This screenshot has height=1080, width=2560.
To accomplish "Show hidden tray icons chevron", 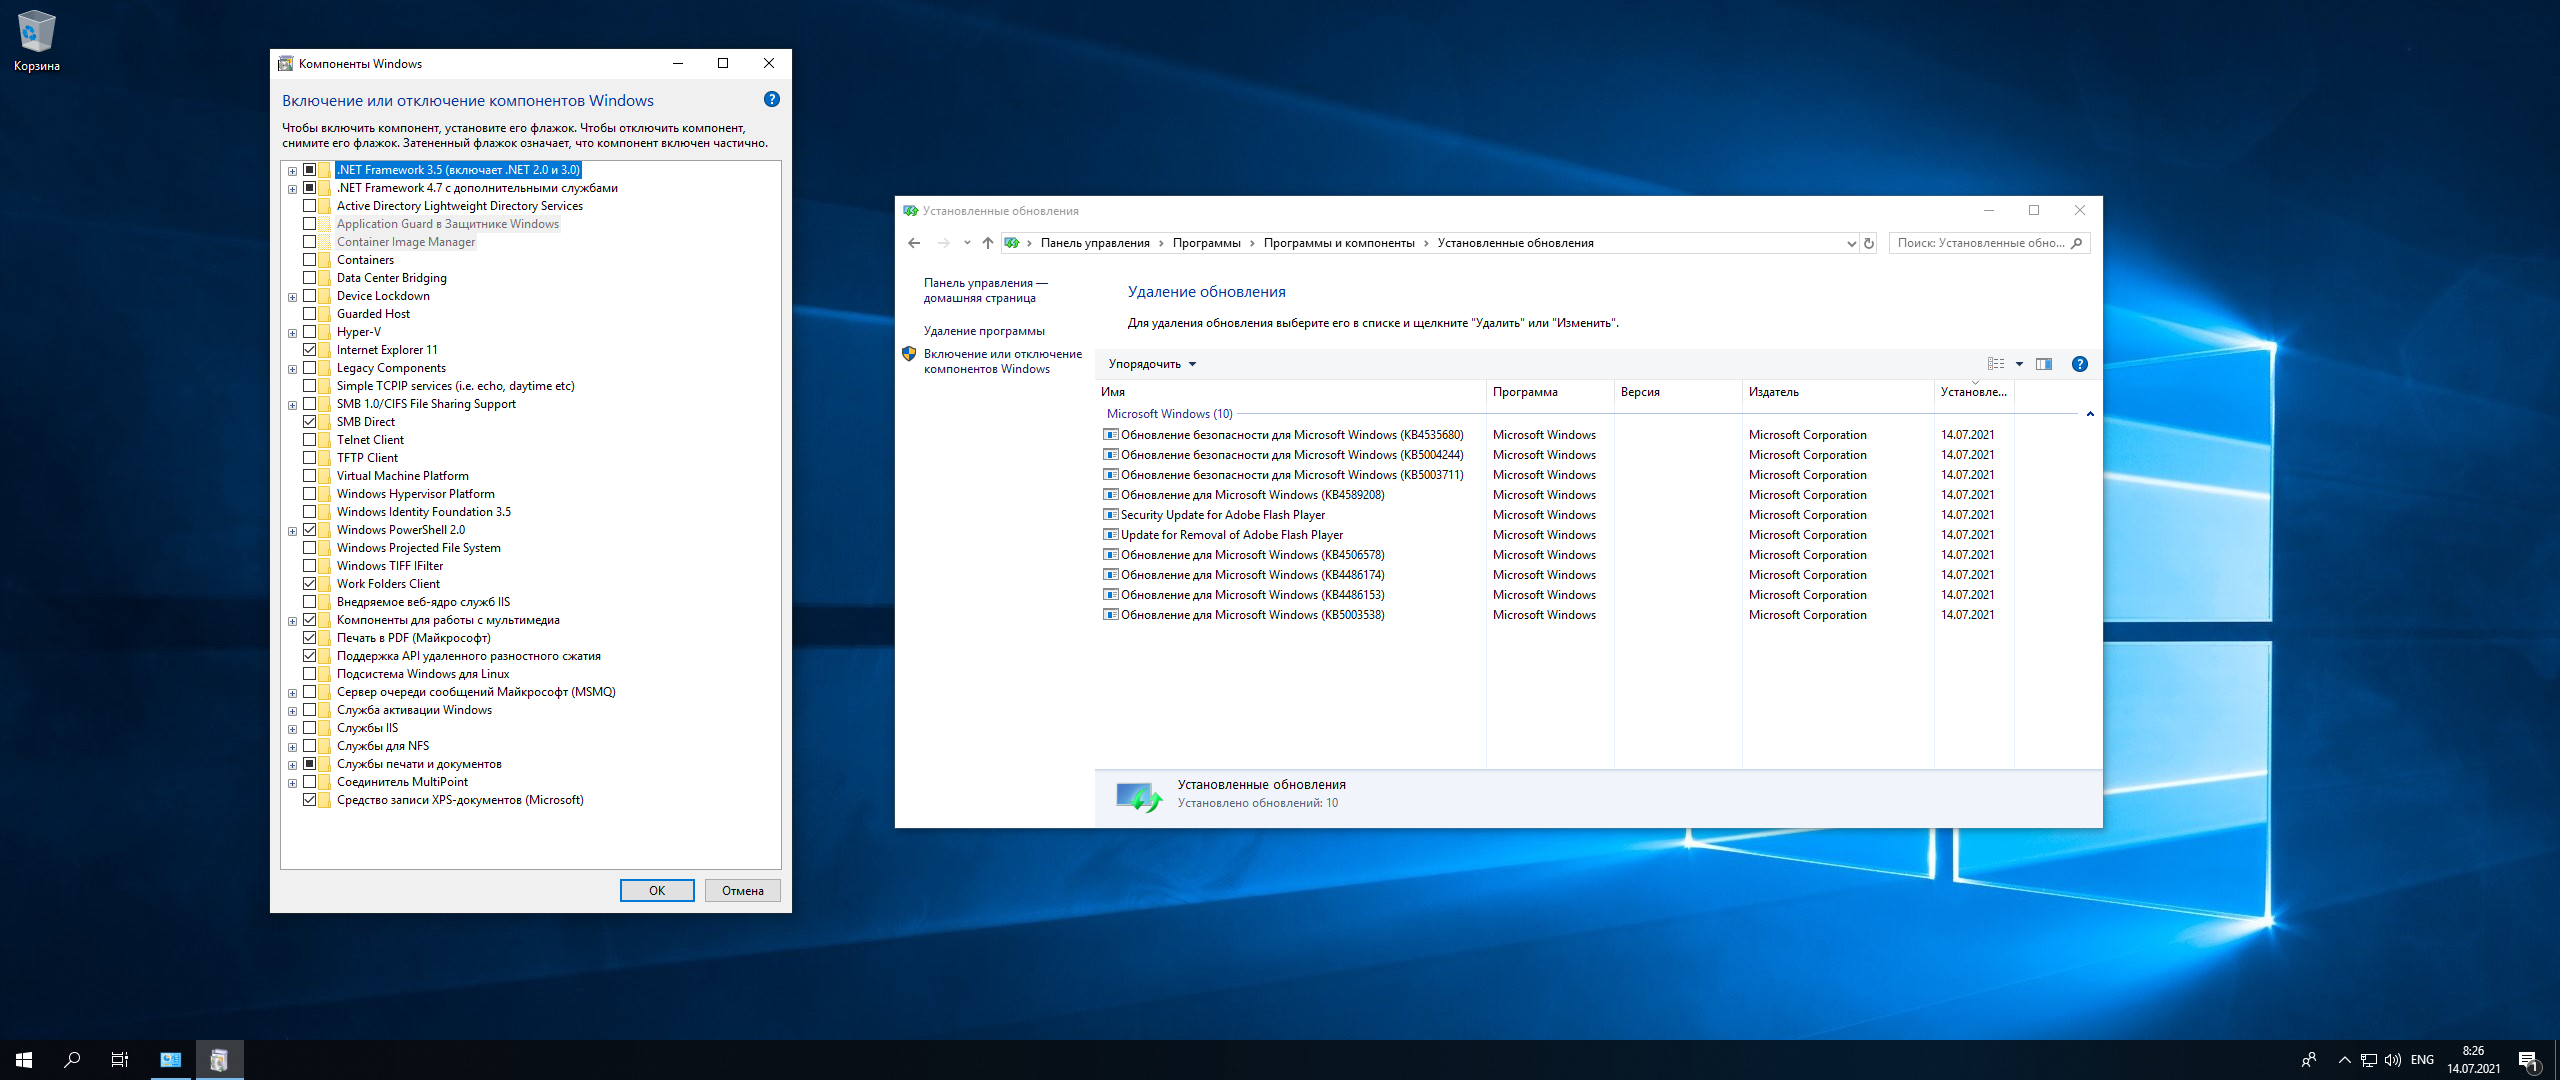I will click(x=2344, y=1060).
